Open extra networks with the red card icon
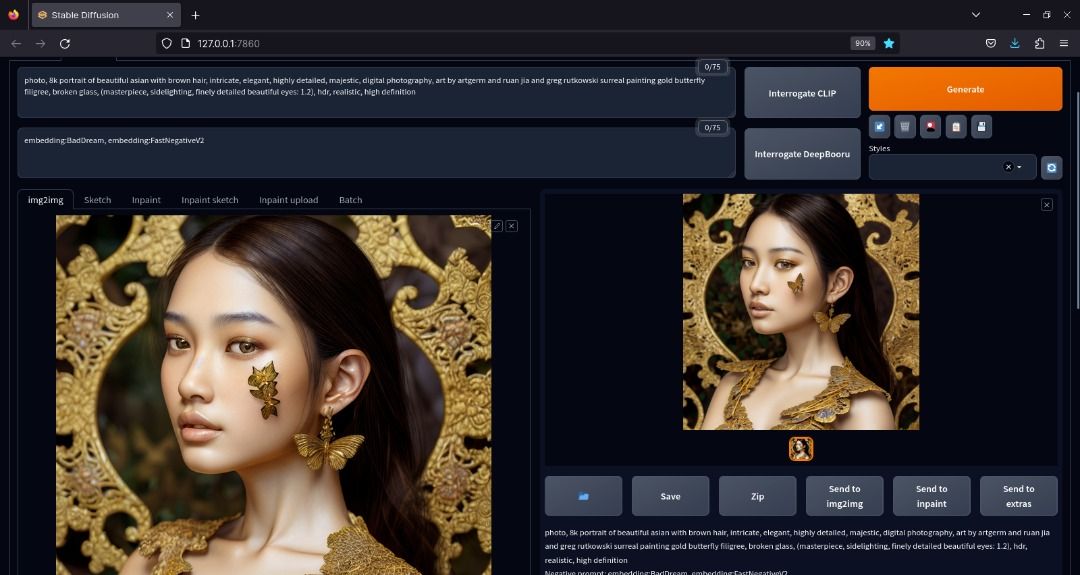1080x575 pixels. pos(931,126)
